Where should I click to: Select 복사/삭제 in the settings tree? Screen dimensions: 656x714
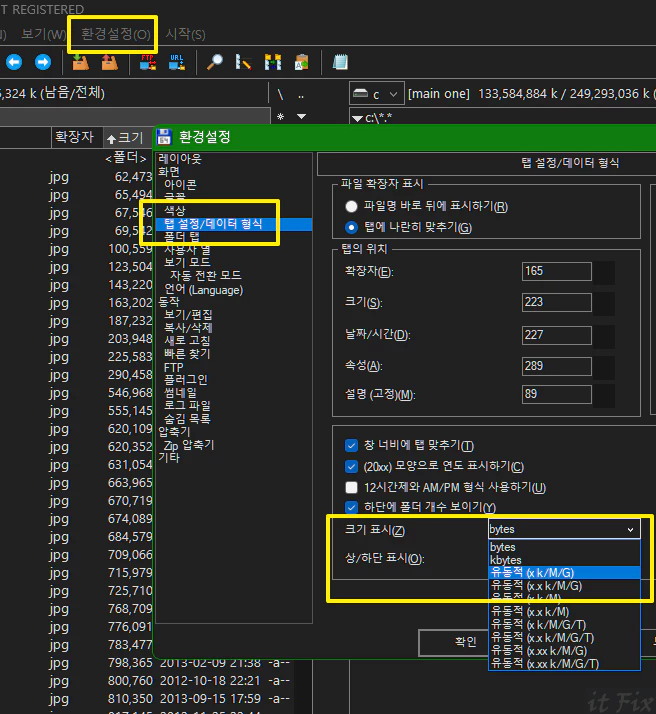coord(188,327)
